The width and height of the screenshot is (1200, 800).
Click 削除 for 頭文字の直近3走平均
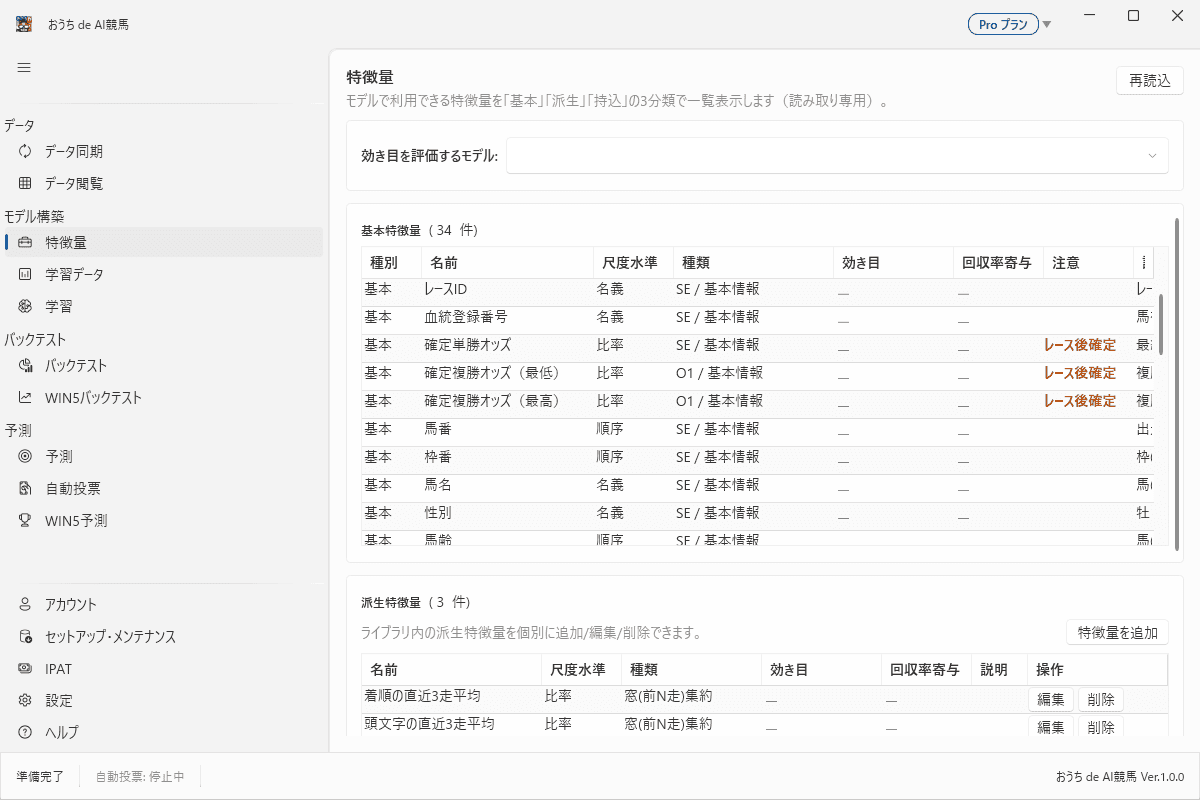(x=1100, y=727)
